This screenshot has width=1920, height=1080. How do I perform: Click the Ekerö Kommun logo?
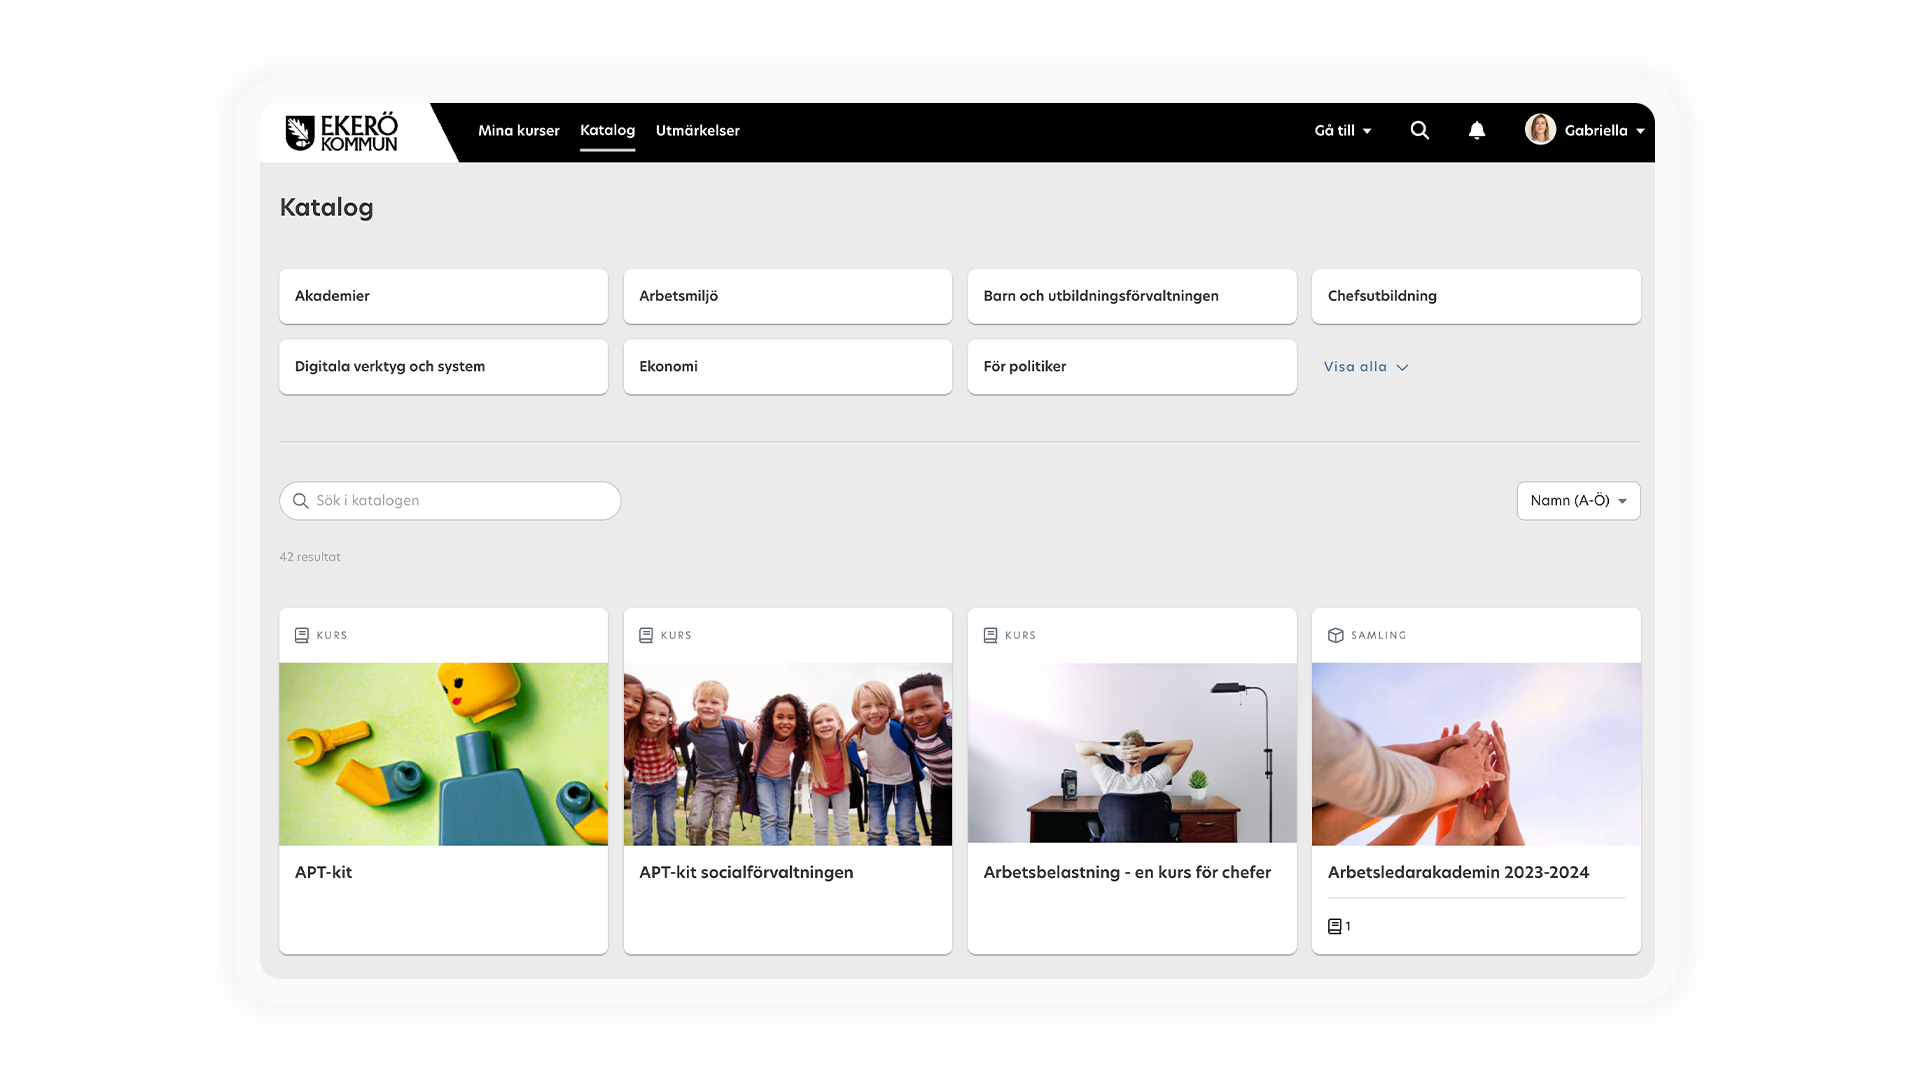(341, 132)
